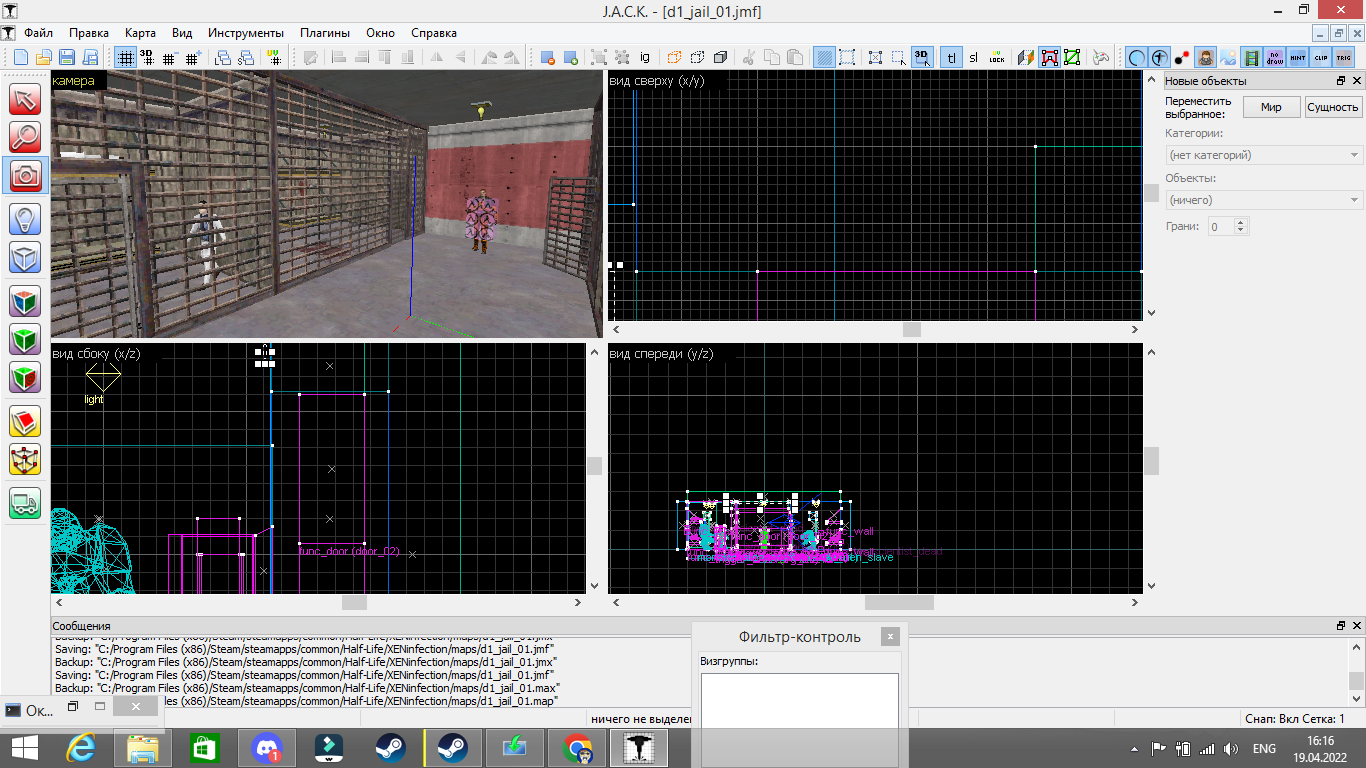Click the Windows Start button

pyautogui.click(x=24, y=748)
